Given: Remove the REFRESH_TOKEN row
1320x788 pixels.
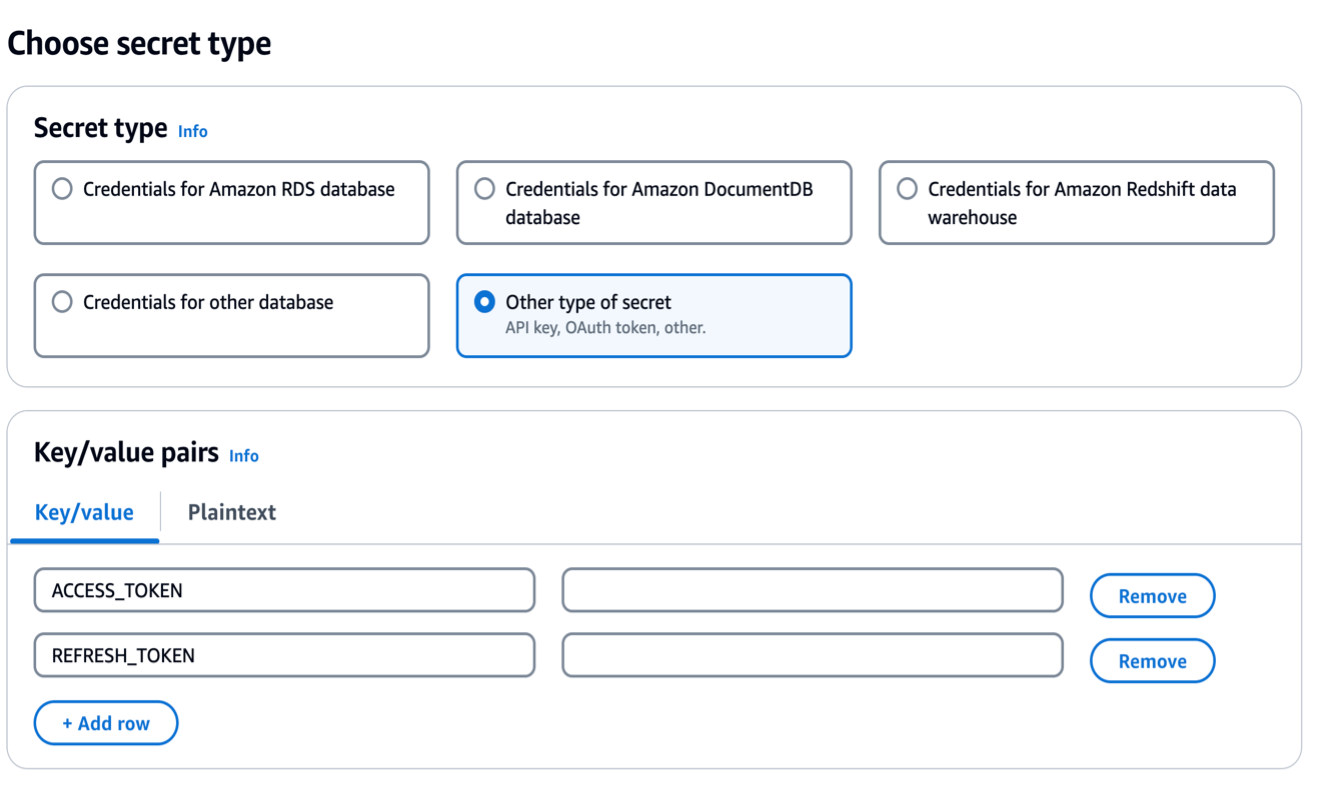Looking at the screenshot, I should (1152, 661).
